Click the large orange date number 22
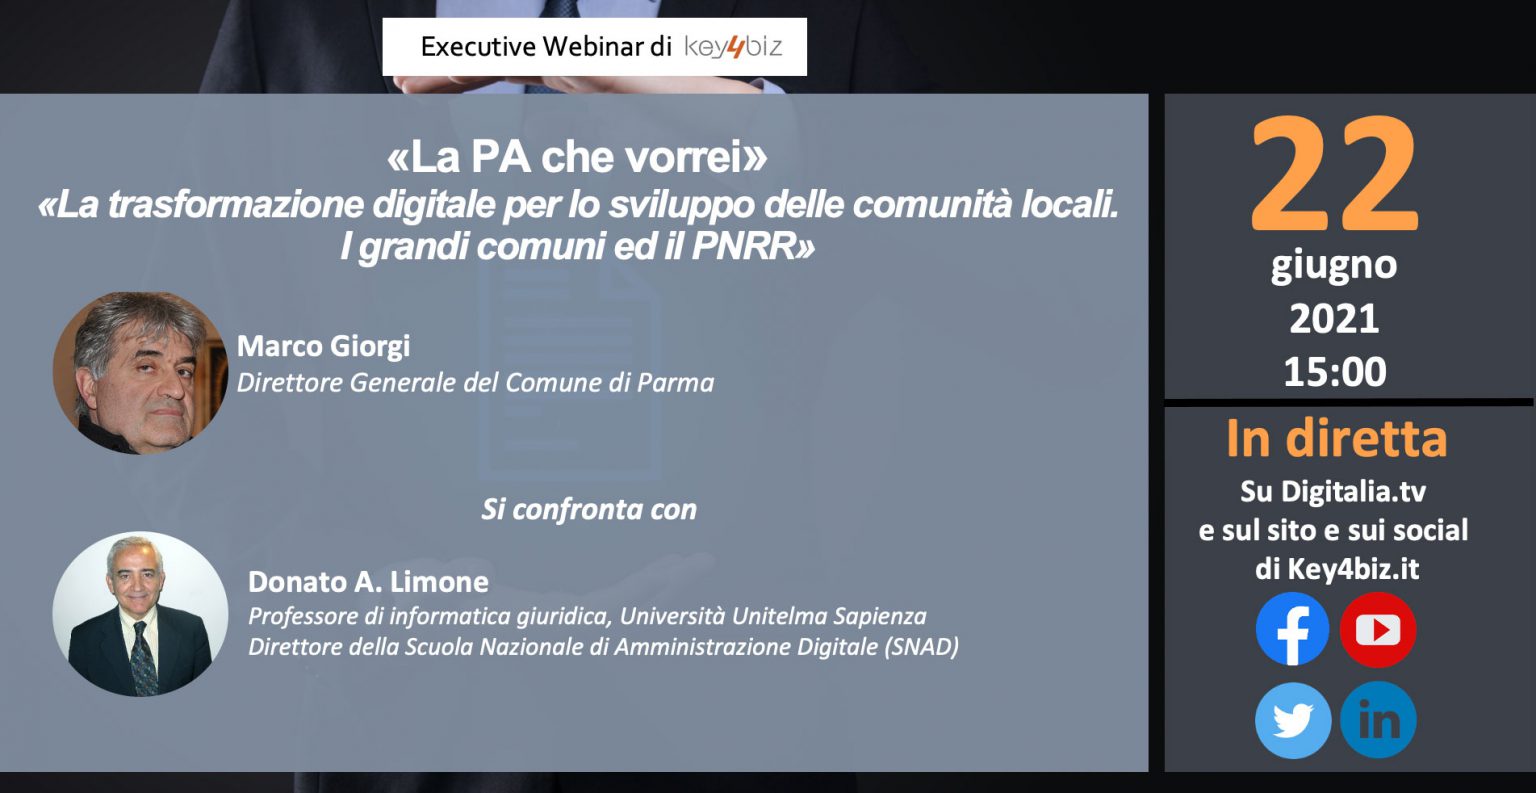Screen dimensions: 1536x793 pyautogui.click(x=1334, y=176)
